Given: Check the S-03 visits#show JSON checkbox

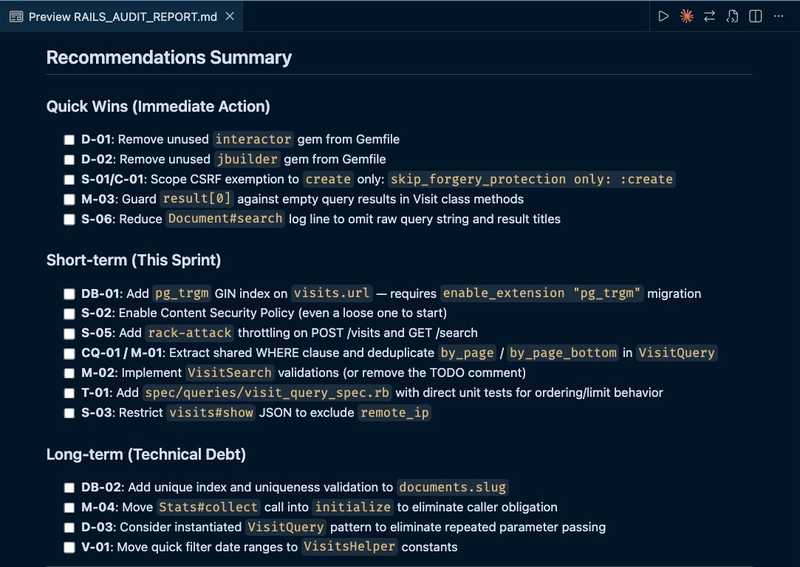Looking at the screenshot, I should click(x=69, y=413).
